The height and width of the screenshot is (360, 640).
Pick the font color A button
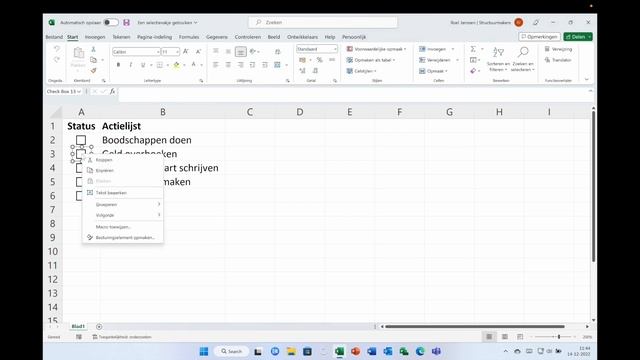click(193, 64)
